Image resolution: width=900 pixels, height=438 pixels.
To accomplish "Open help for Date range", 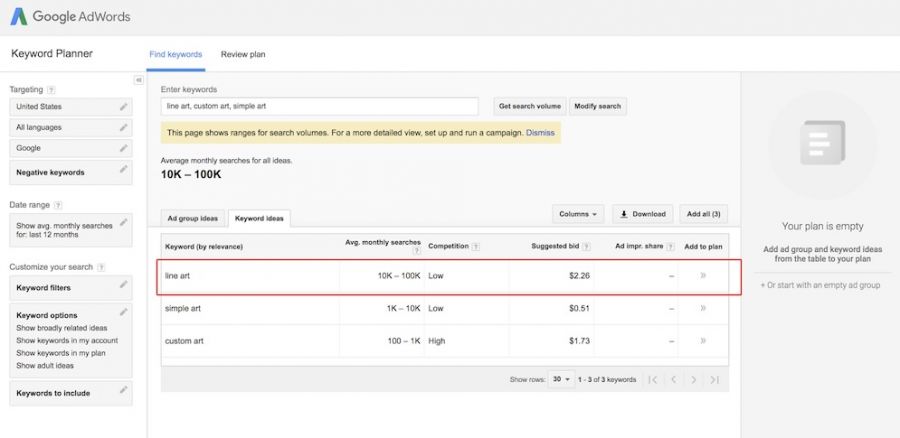I will pyautogui.click(x=58, y=205).
